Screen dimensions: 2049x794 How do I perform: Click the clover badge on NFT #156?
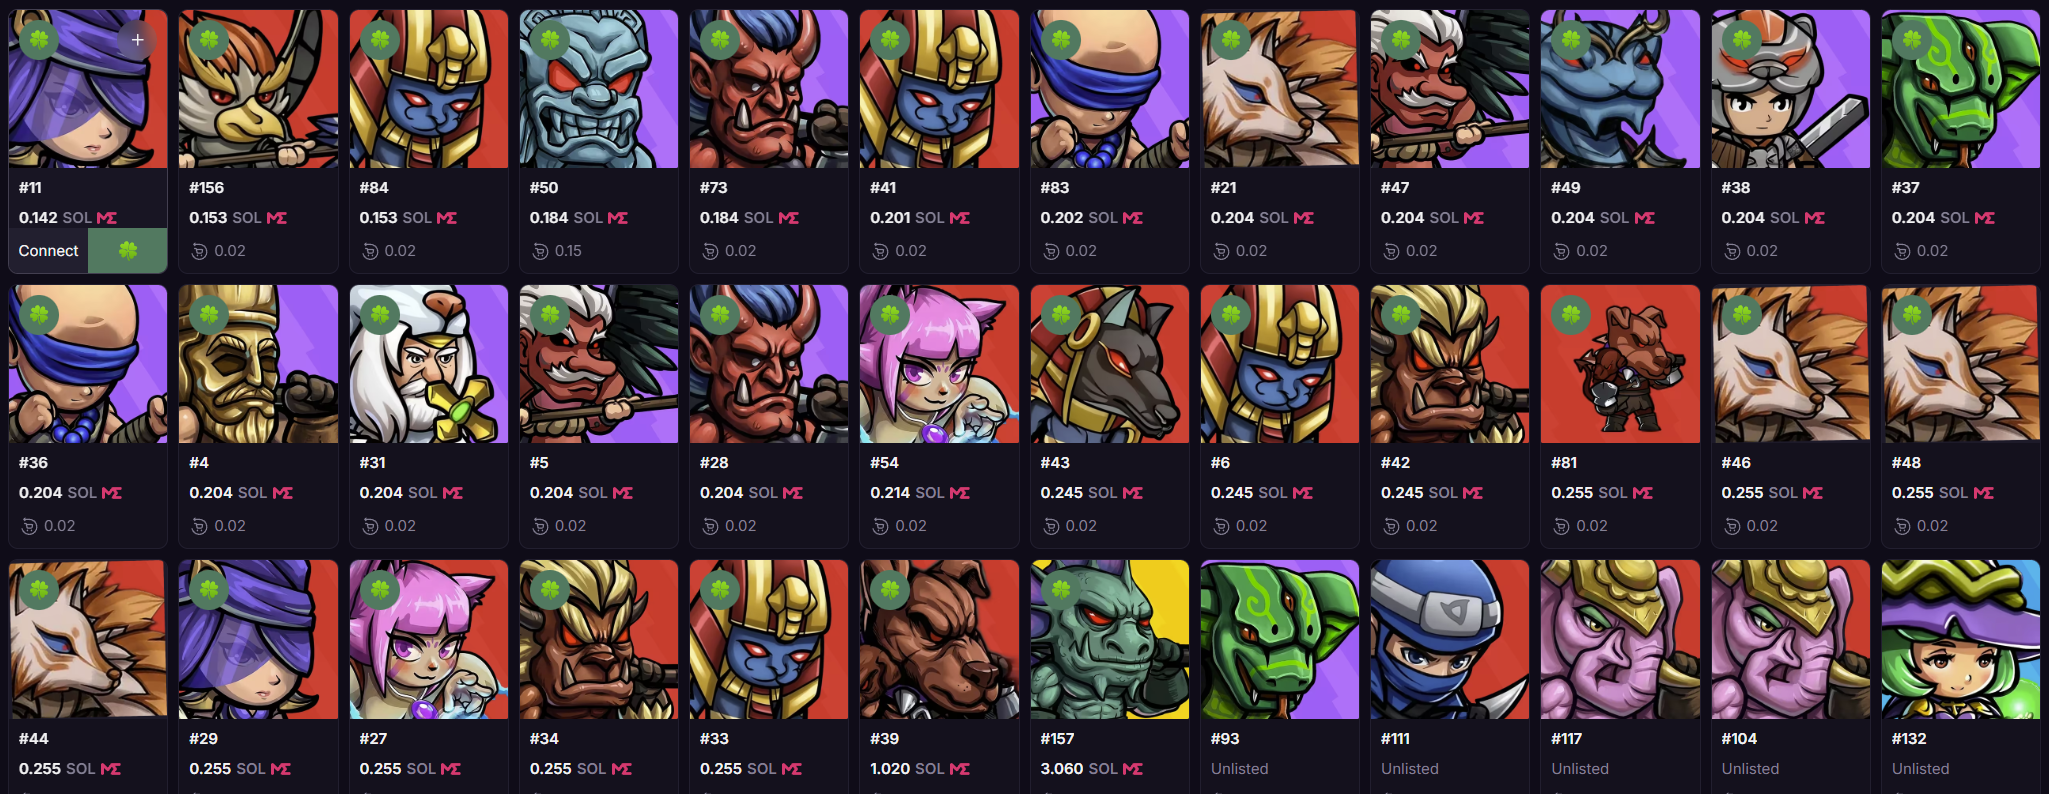coord(209,40)
